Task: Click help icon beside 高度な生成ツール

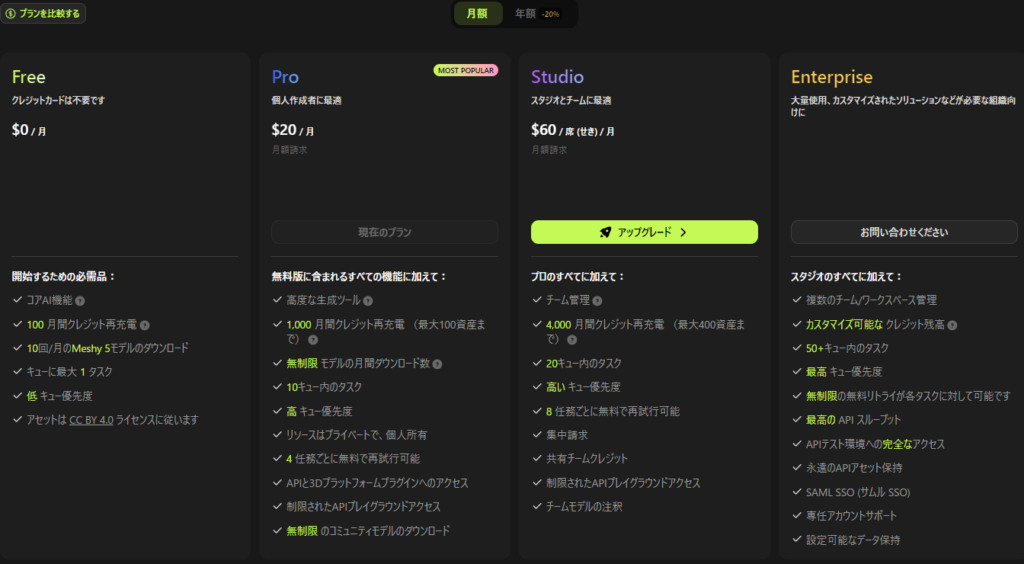Action: pyautogui.click(x=368, y=301)
